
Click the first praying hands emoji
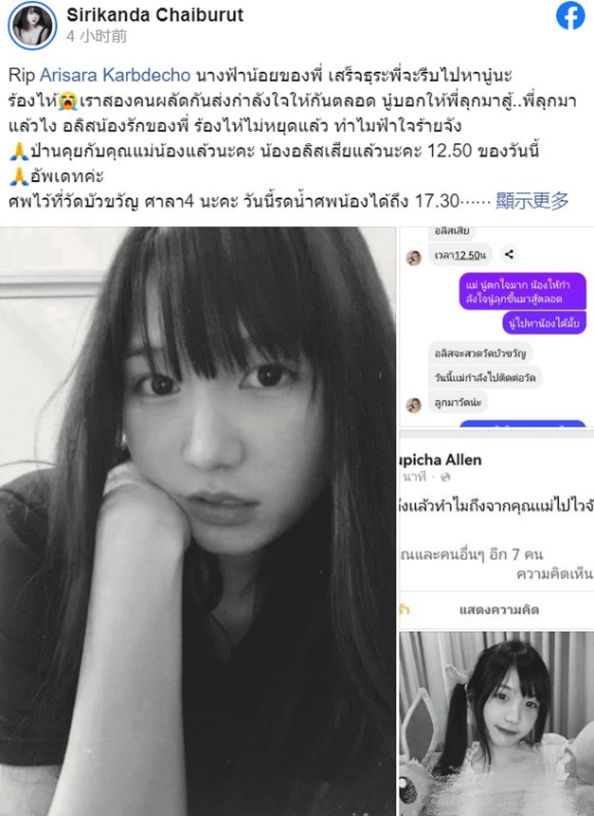pos(19,151)
